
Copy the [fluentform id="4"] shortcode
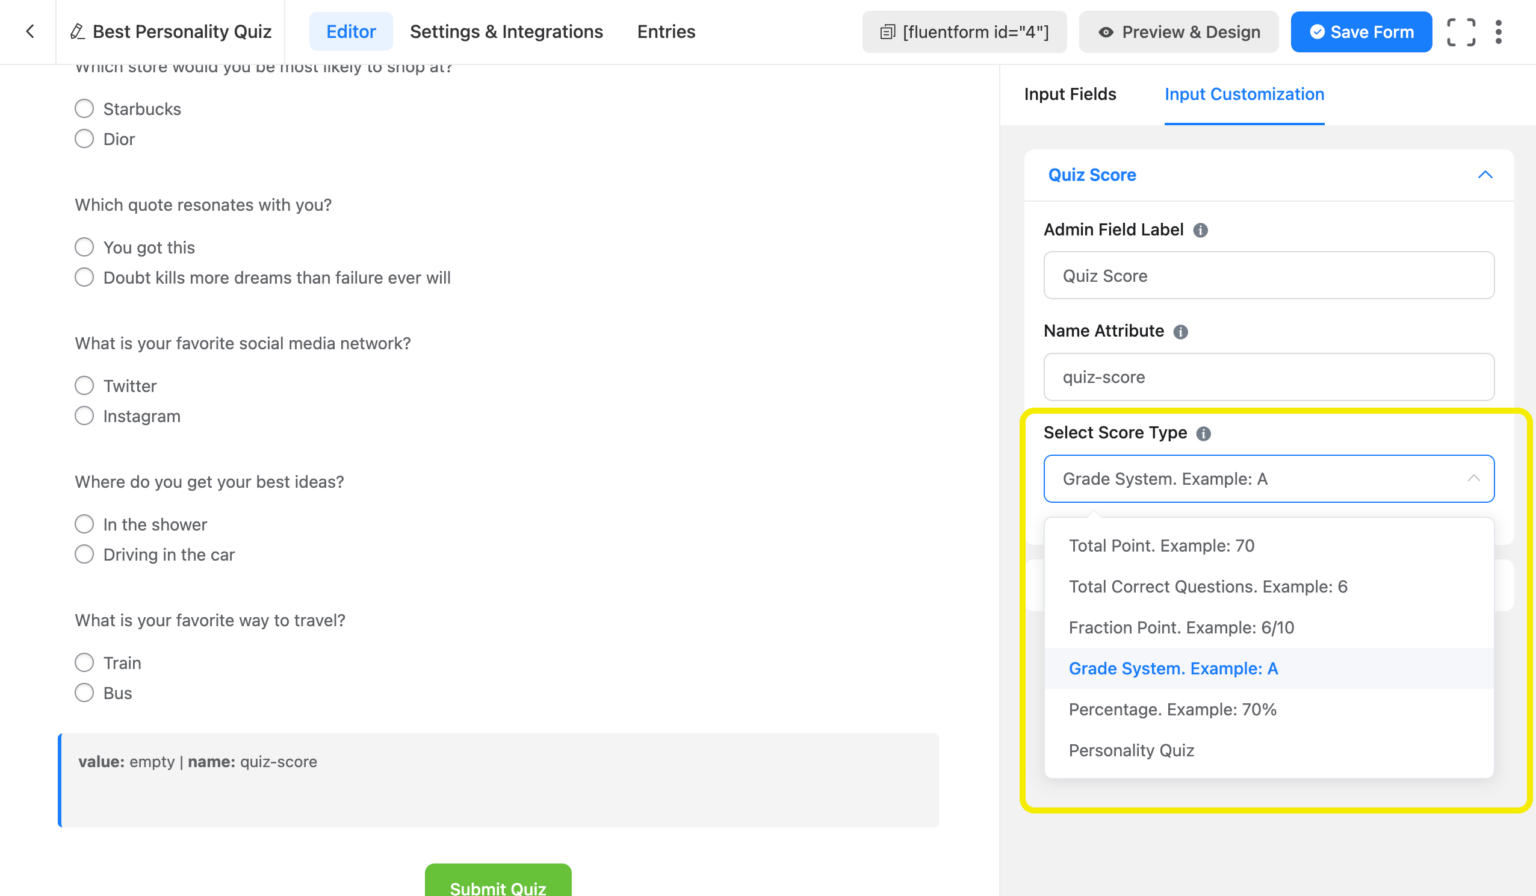pyautogui.click(x=963, y=31)
